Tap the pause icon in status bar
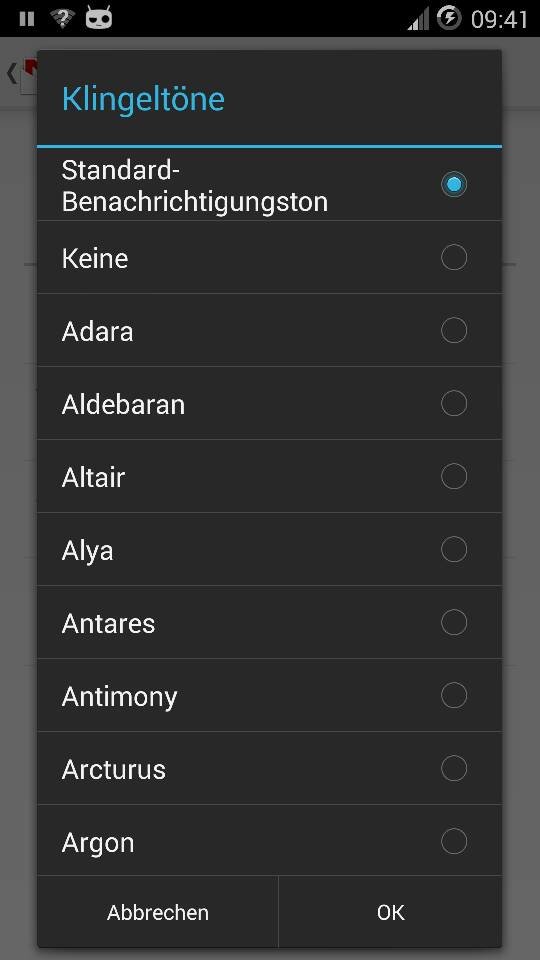540x960 pixels. tap(27, 18)
